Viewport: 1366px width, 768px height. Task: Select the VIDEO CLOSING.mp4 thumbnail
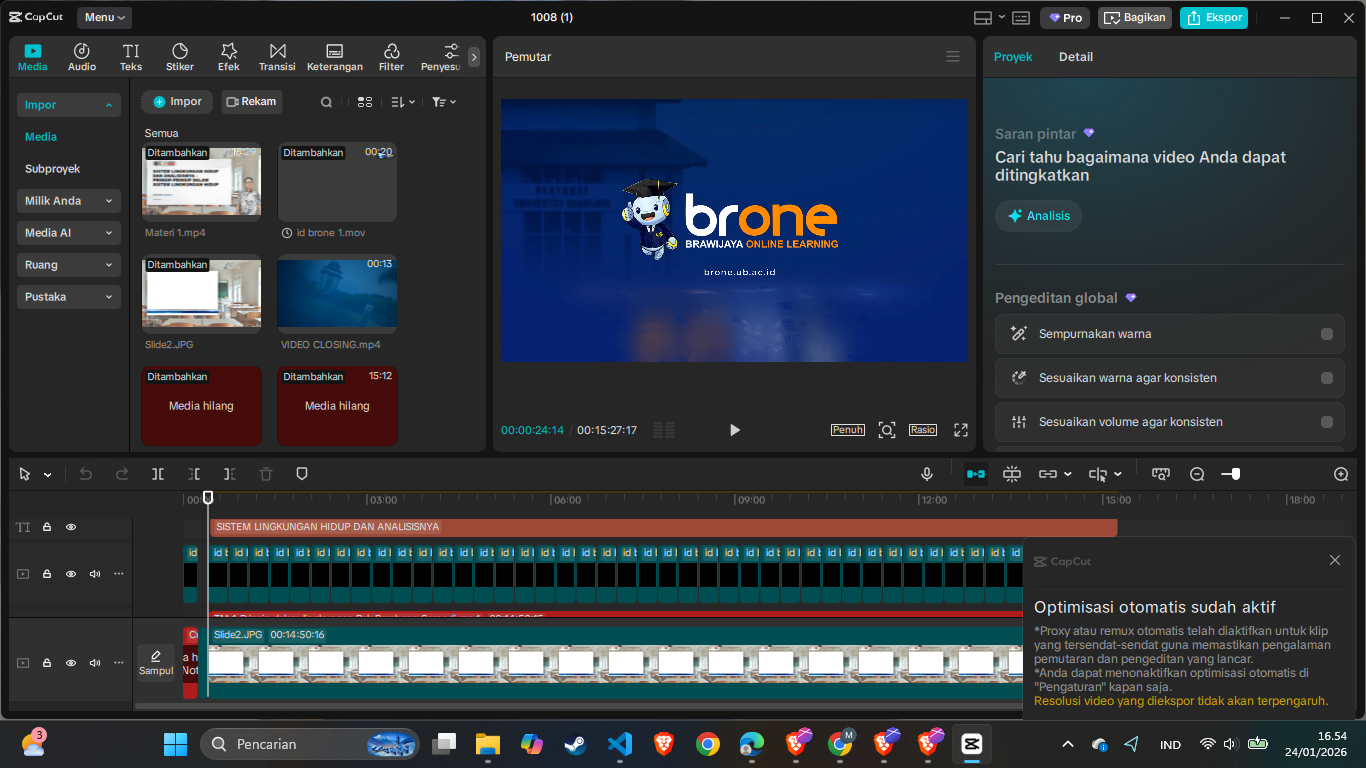click(x=337, y=293)
